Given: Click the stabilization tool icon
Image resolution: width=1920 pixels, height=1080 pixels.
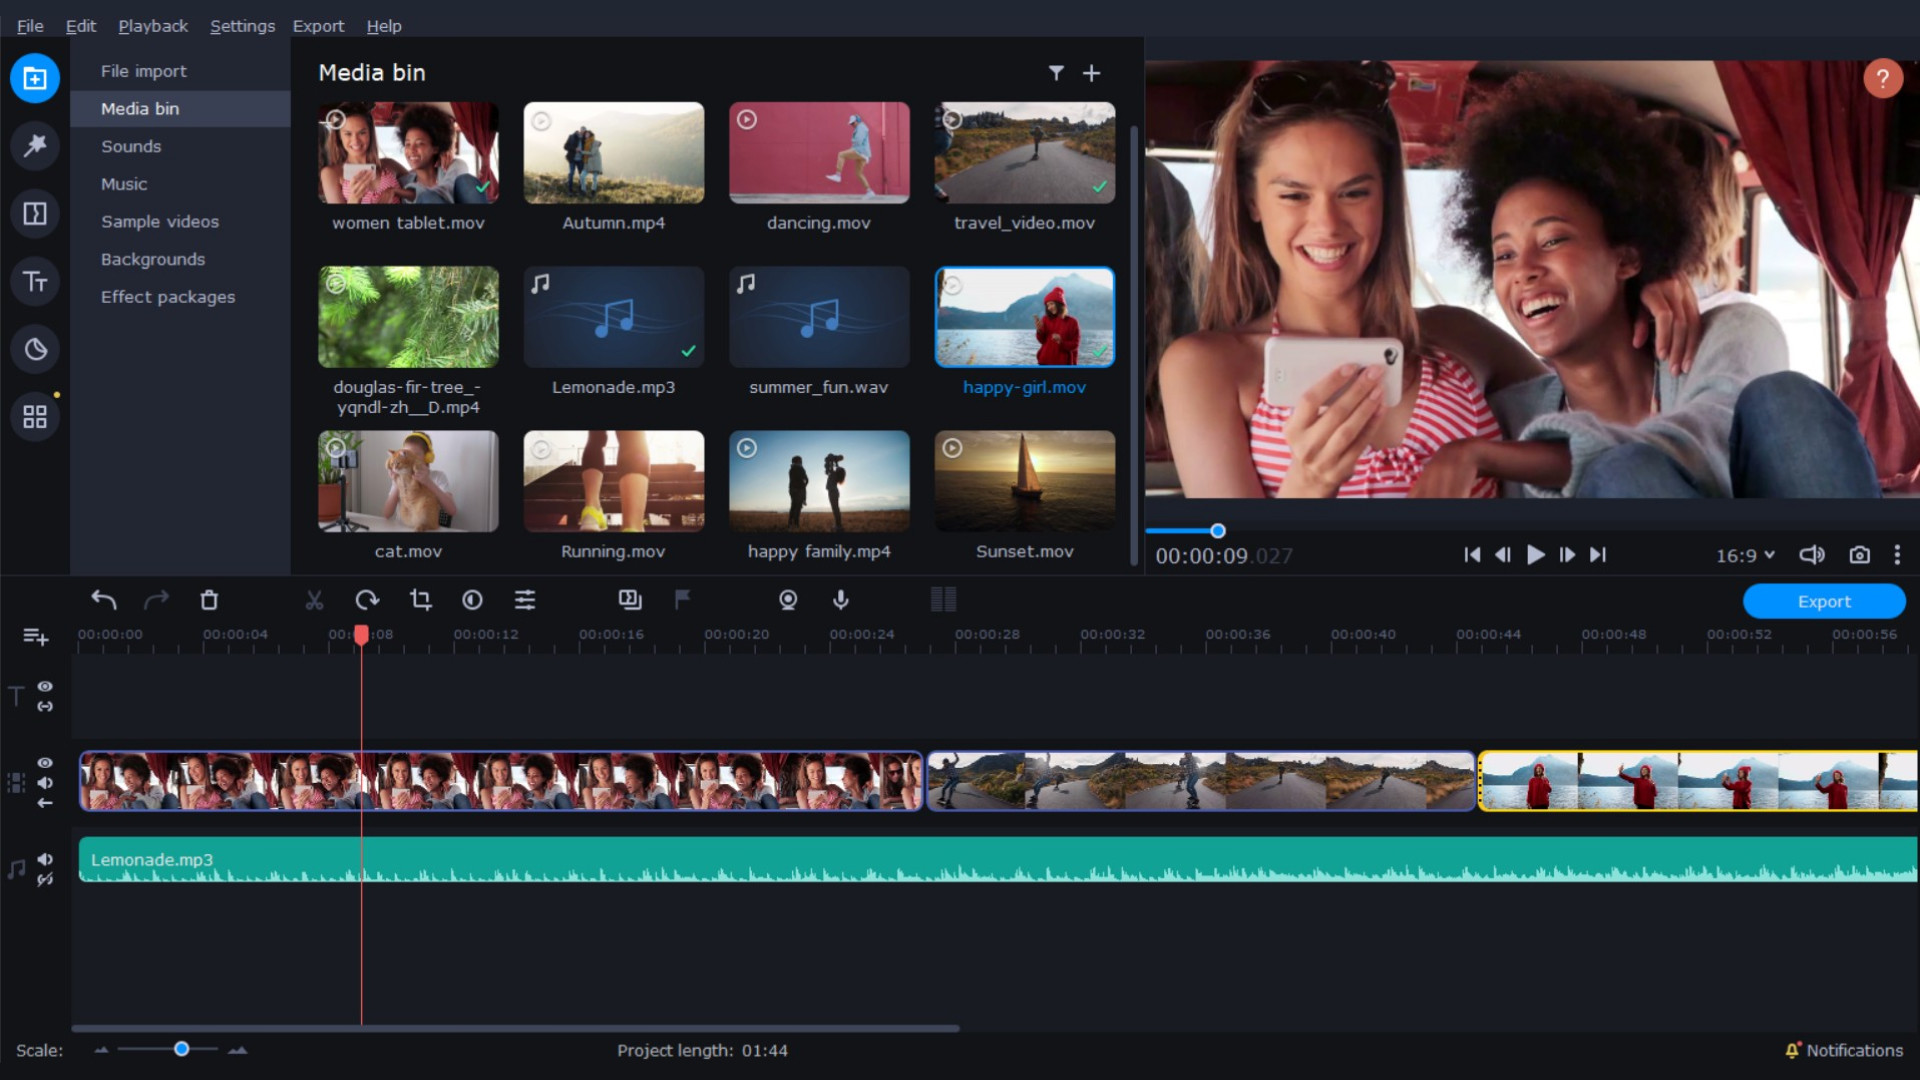Looking at the screenshot, I should pos(787,600).
